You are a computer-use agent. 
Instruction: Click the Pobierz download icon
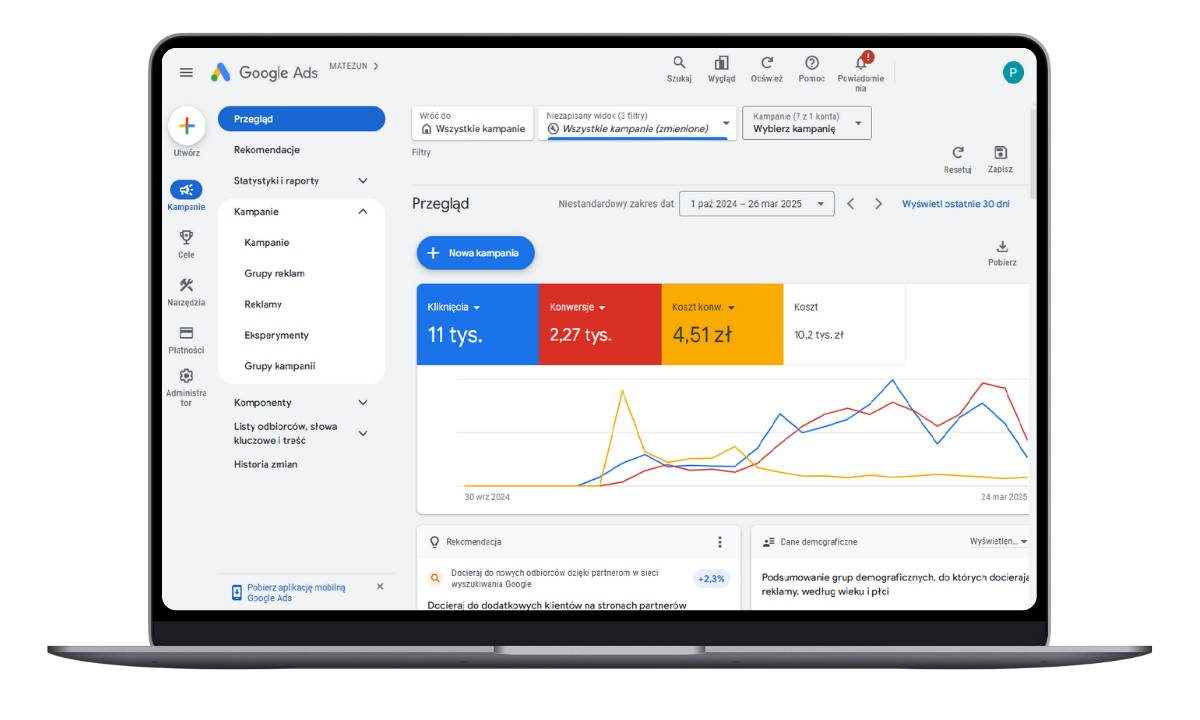(x=1002, y=247)
